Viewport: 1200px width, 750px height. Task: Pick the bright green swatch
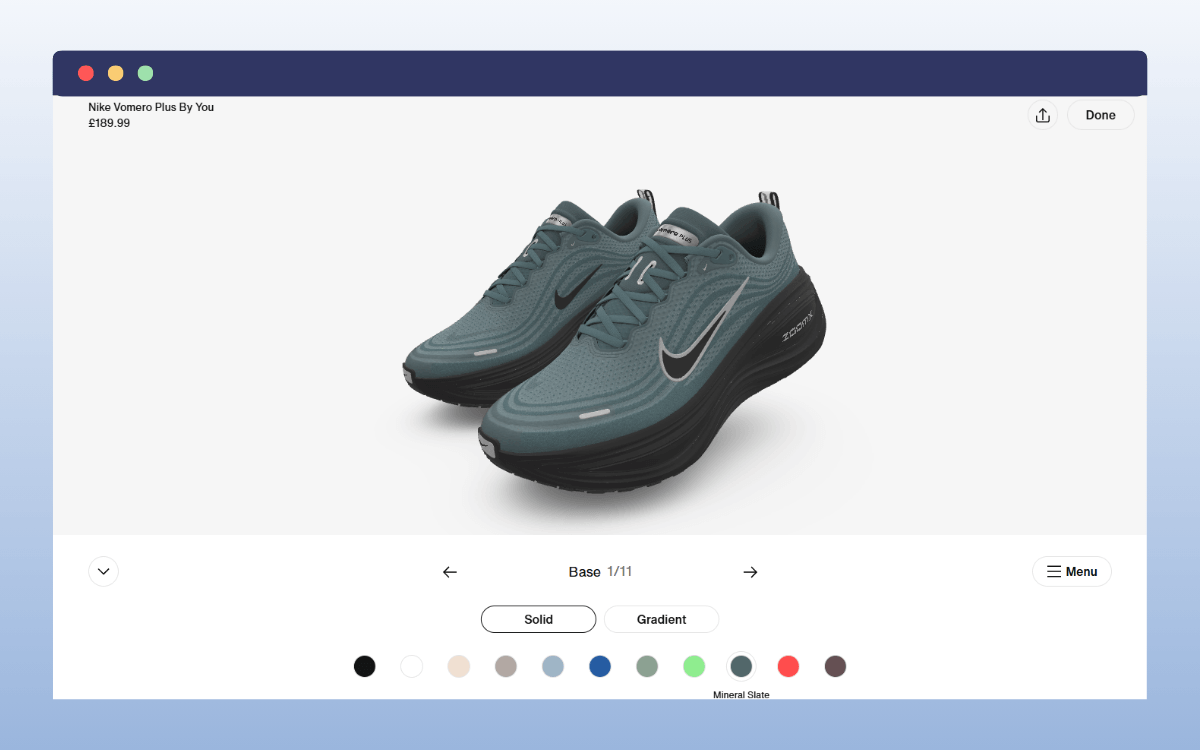pos(694,666)
